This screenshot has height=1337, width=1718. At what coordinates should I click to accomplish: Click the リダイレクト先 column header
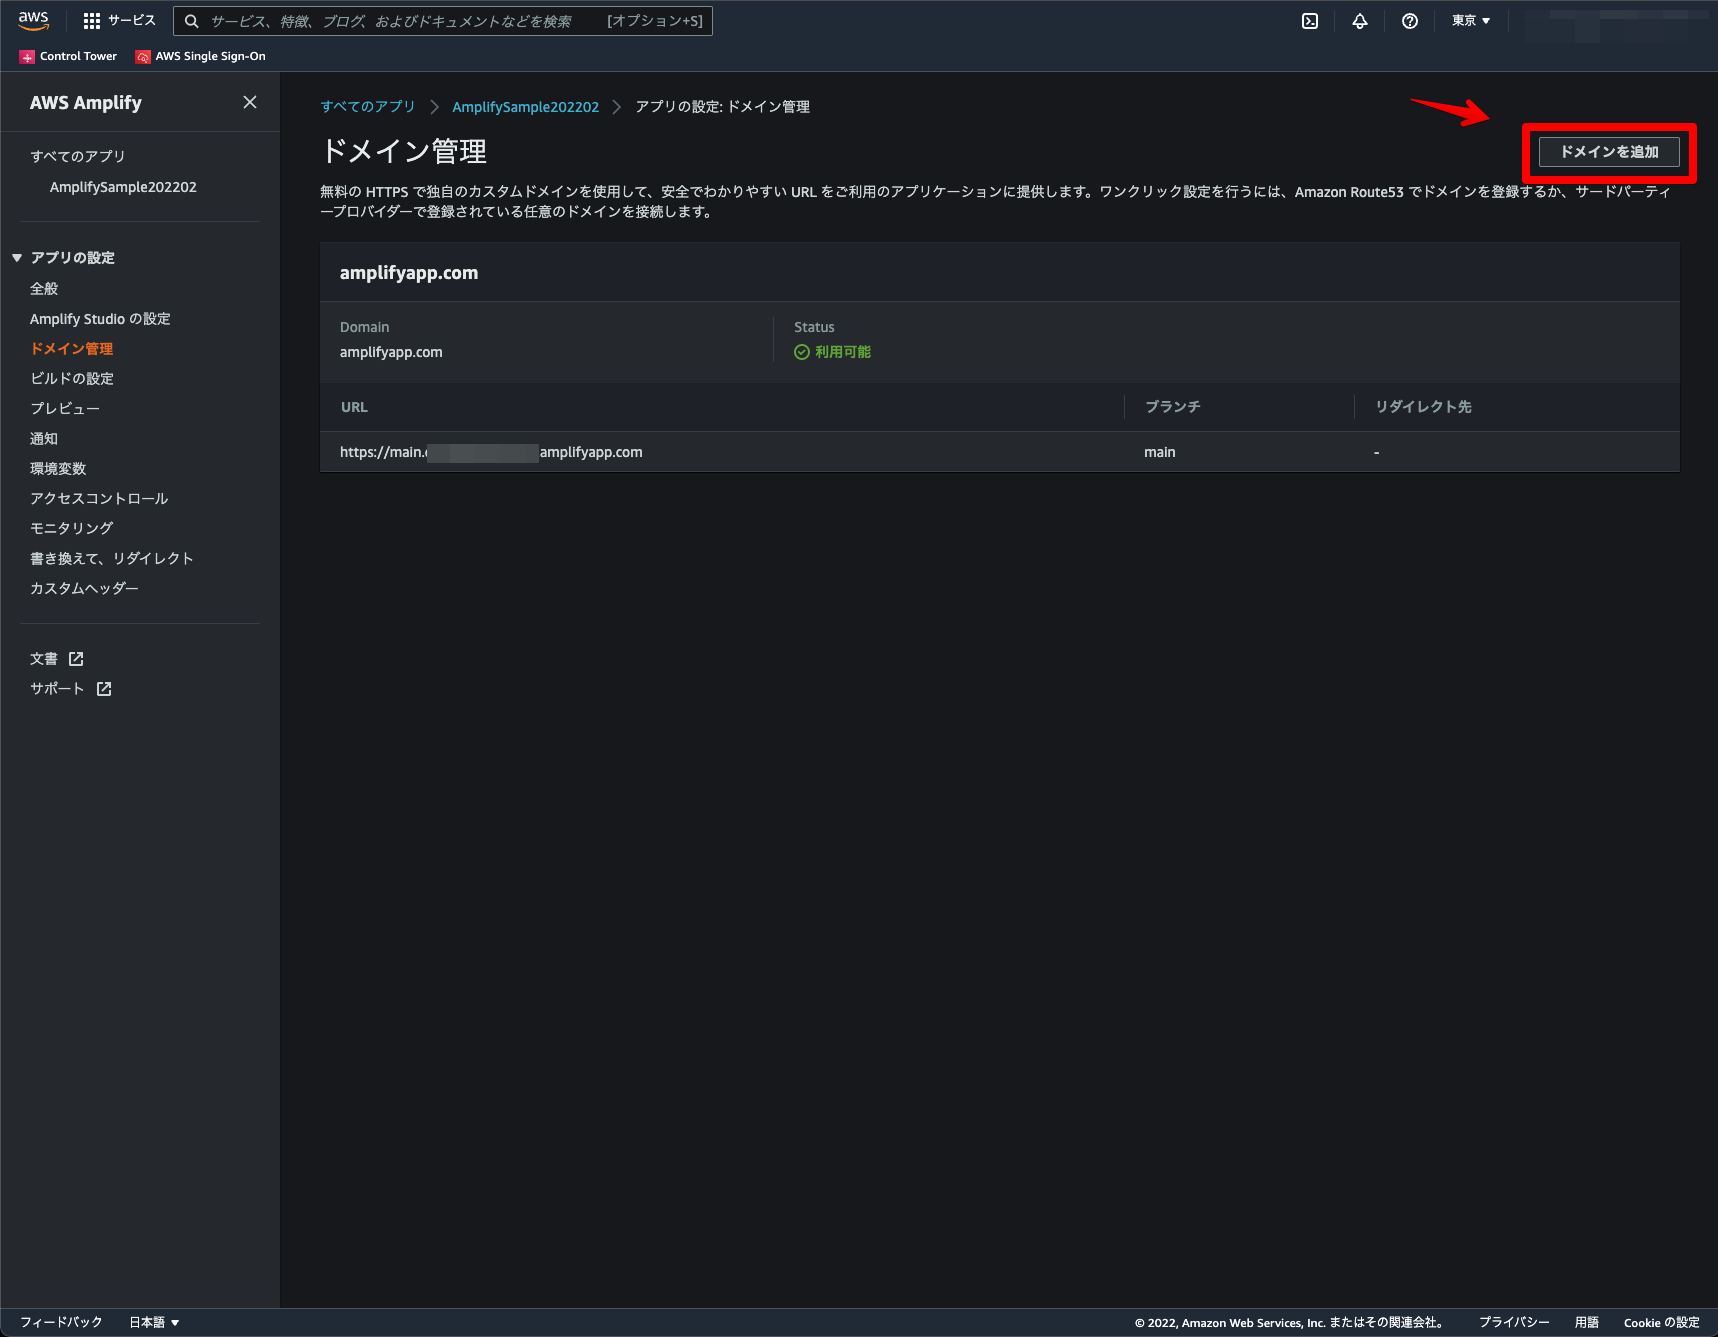coord(1423,407)
